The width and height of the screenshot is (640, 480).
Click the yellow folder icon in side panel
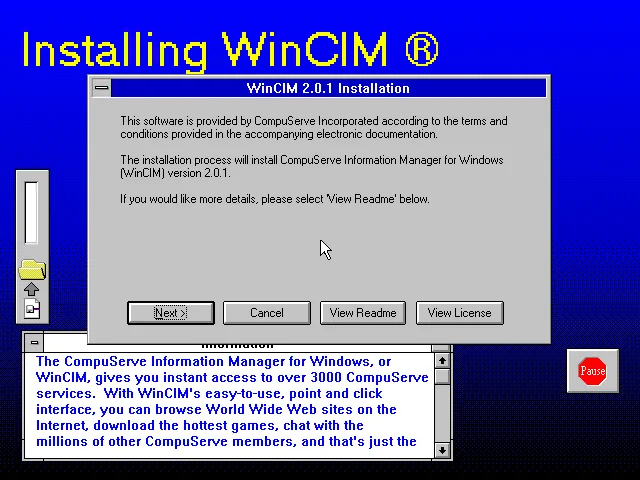tap(32, 269)
